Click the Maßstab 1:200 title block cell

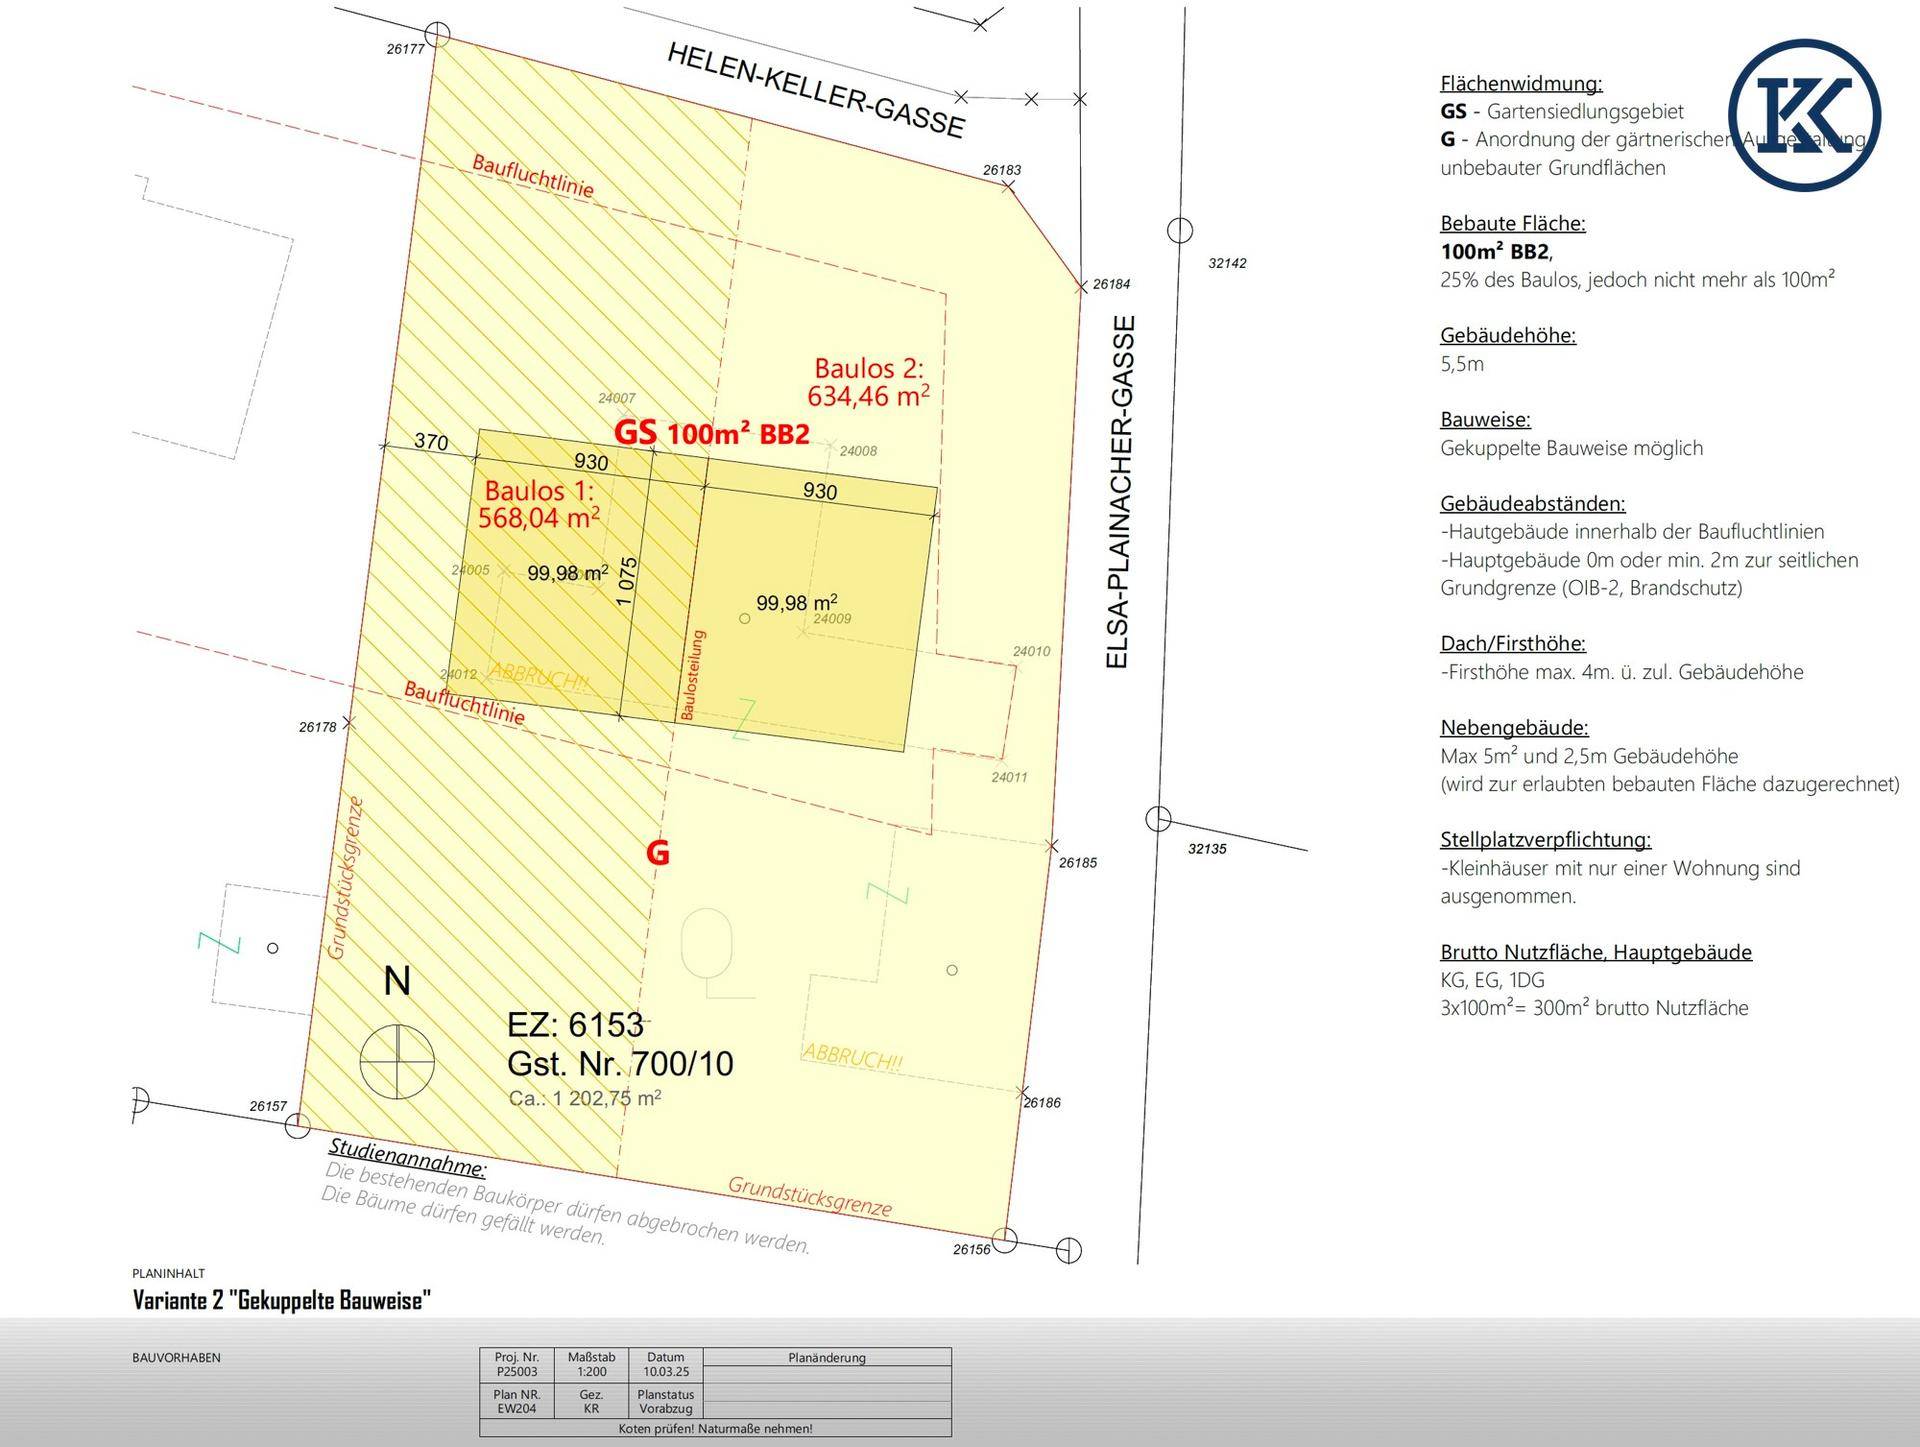[591, 1364]
